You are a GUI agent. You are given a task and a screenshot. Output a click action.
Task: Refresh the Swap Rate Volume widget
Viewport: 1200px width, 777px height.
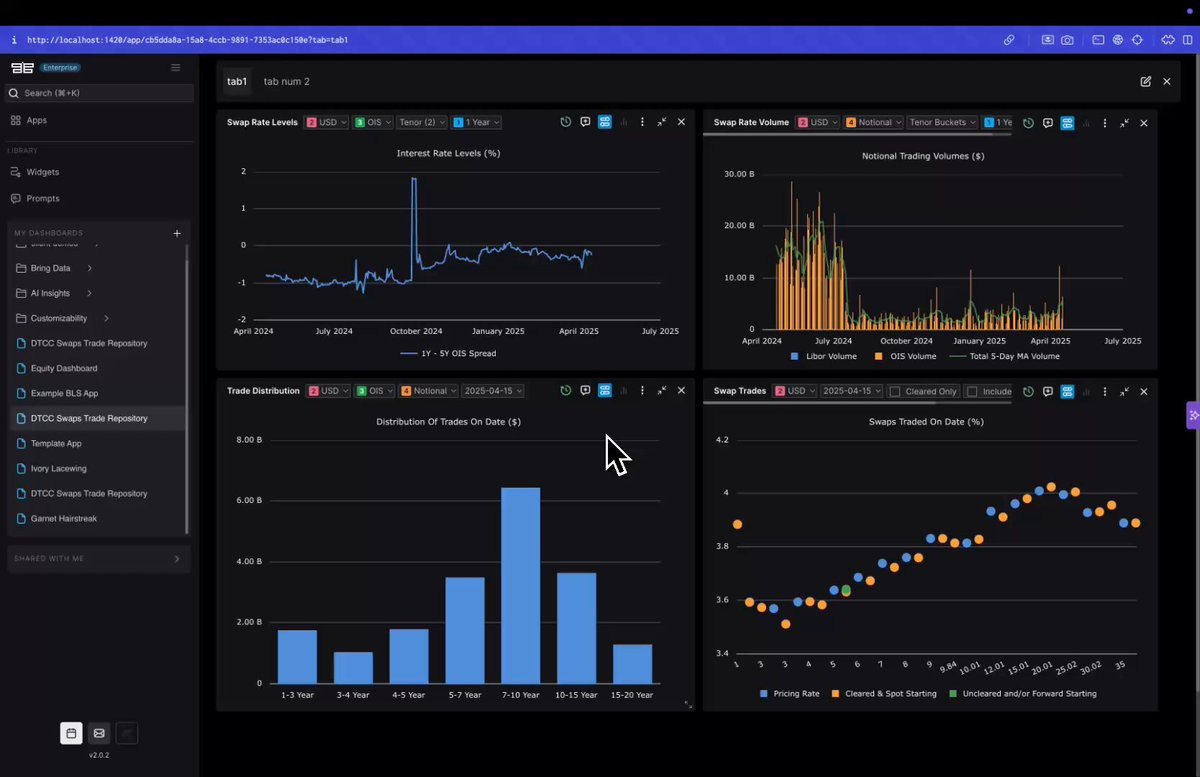[x=1029, y=123]
